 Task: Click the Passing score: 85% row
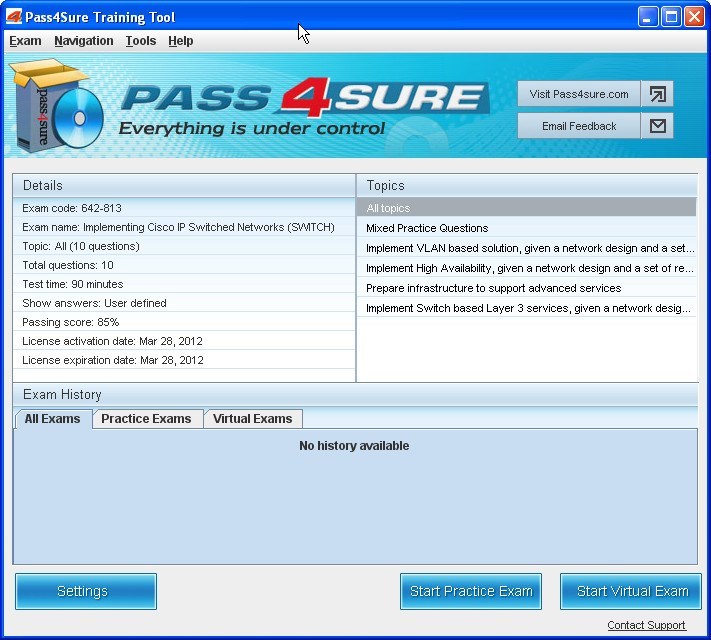pyautogui.click(x=184, y=322)
